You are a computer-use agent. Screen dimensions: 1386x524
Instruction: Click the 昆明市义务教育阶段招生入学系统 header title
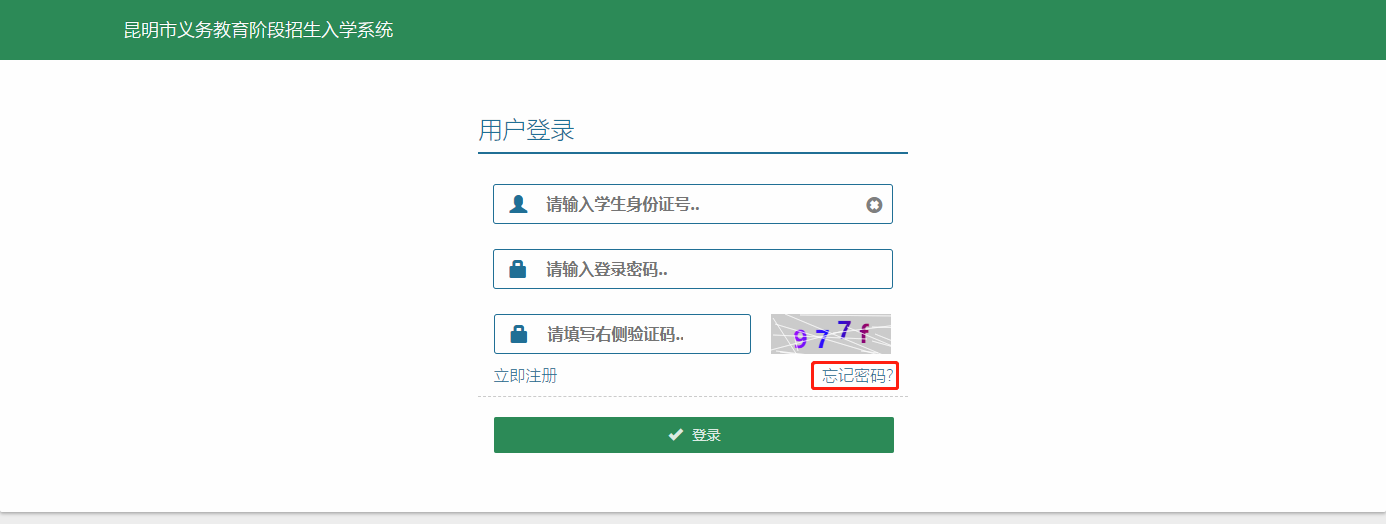click(258, 30)
